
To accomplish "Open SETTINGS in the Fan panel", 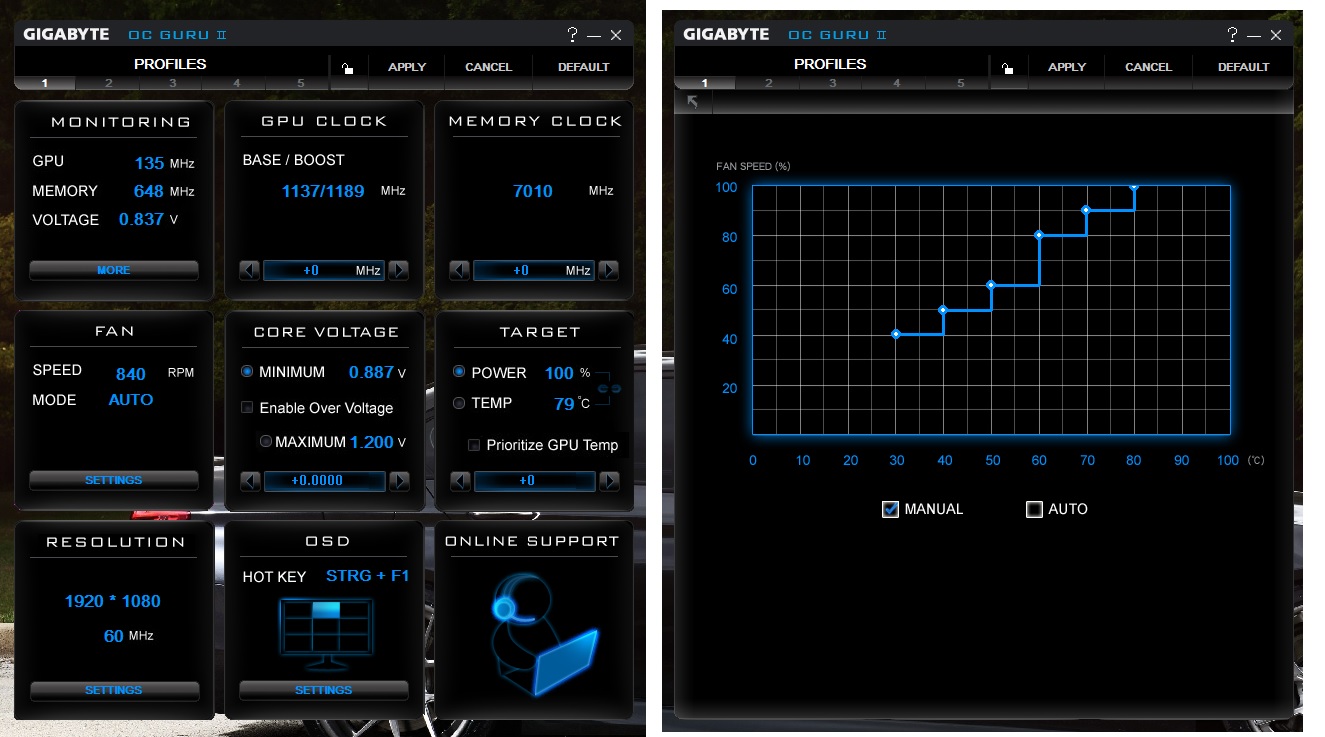I will point(114,480).
